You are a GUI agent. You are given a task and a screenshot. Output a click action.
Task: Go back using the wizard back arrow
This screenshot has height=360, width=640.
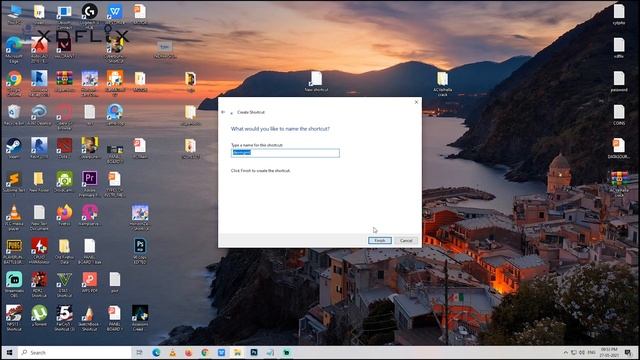coord(223,112)
